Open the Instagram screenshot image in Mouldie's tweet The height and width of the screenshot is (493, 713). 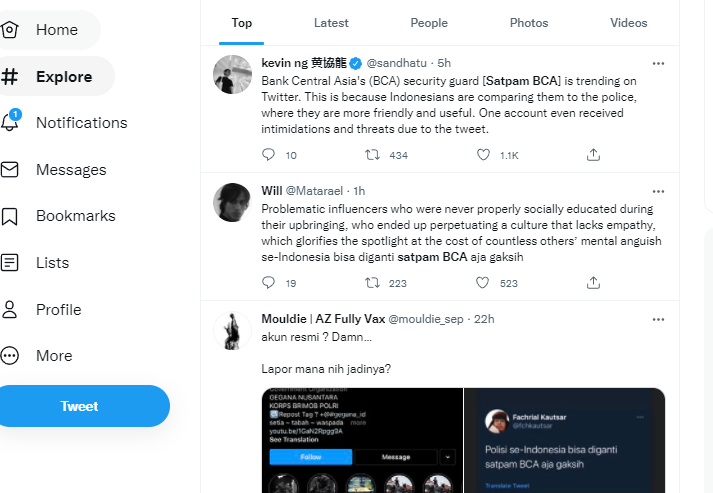[x=362, y=440]
